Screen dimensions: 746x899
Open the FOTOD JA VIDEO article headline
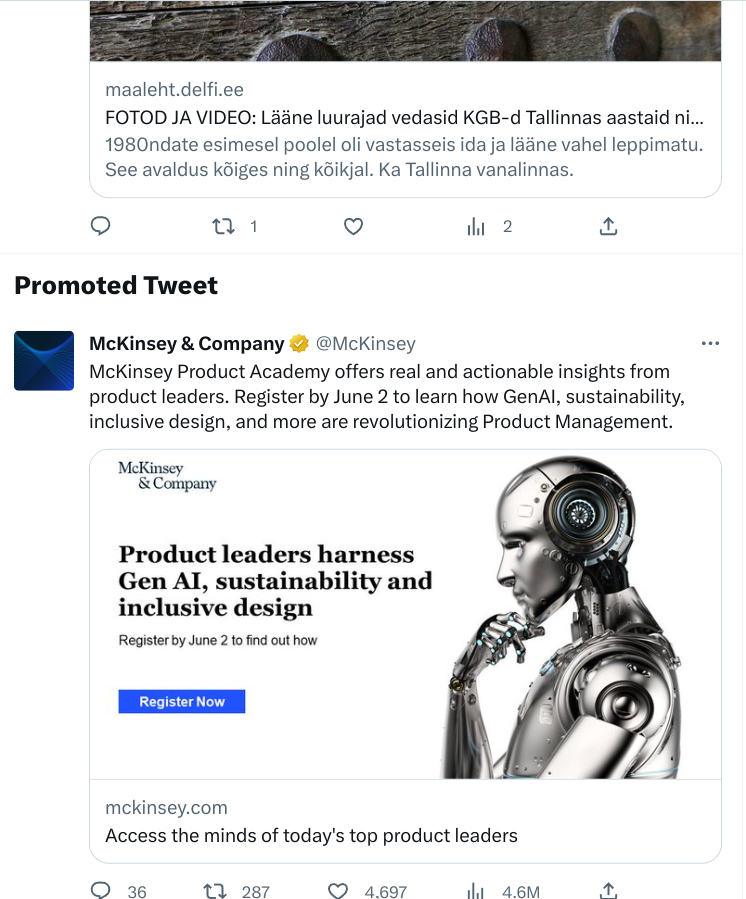pyautogui.click(x=405, y=116)
